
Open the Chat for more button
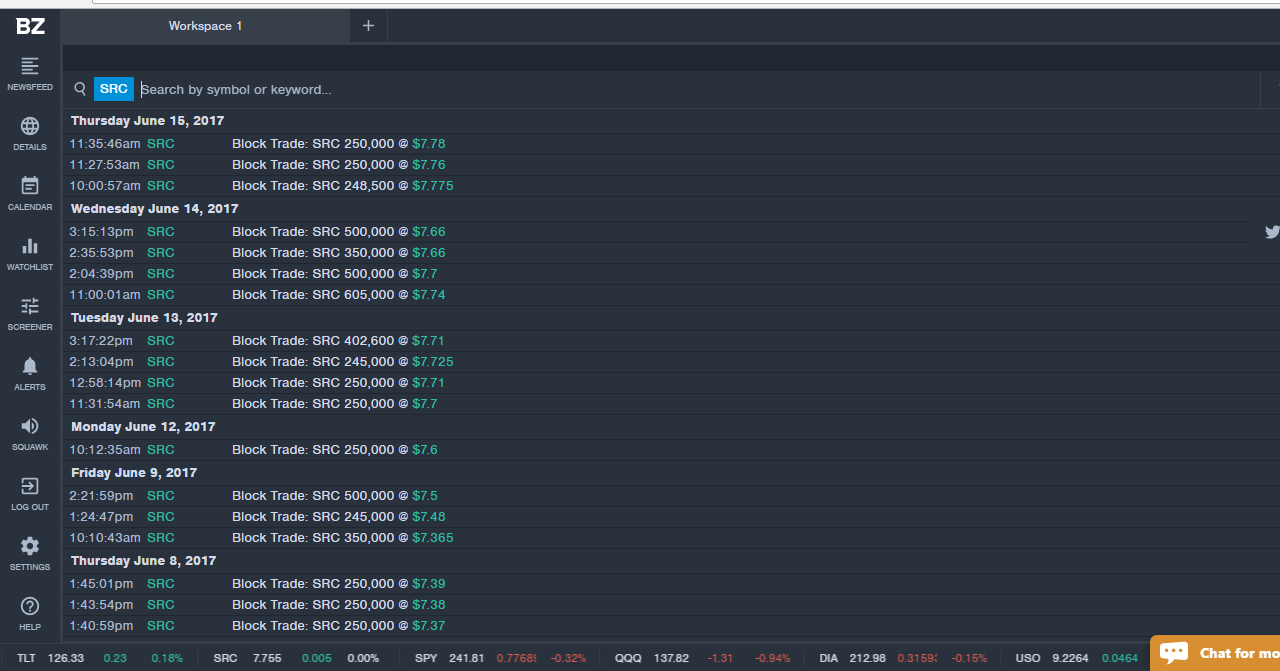(x=1215, y=653)
